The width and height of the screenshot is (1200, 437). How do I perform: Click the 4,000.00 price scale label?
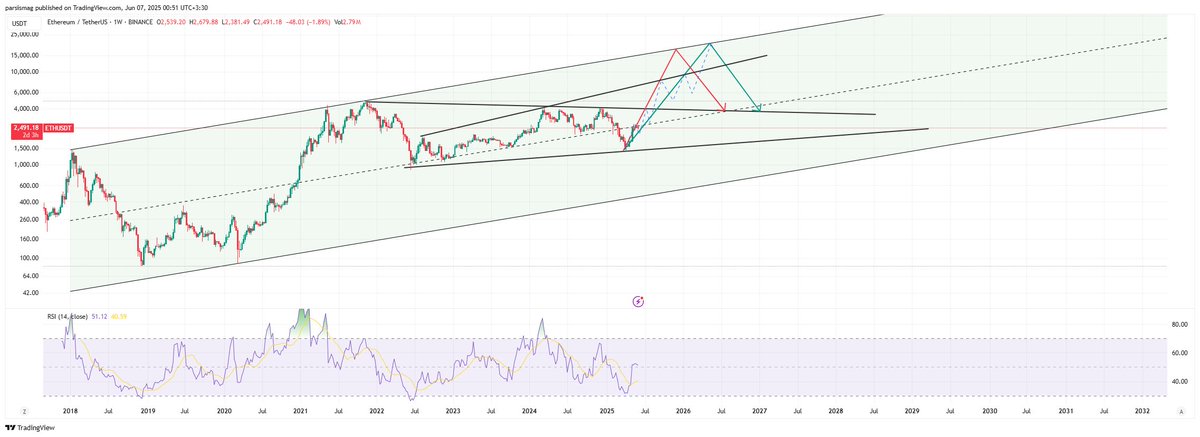pyautogui.click(x=25, y=108)
